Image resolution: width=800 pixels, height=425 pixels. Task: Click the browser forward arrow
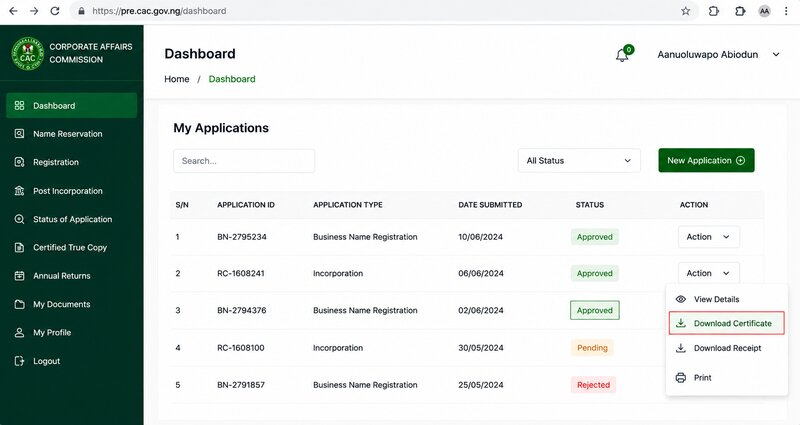coord(34,11)
